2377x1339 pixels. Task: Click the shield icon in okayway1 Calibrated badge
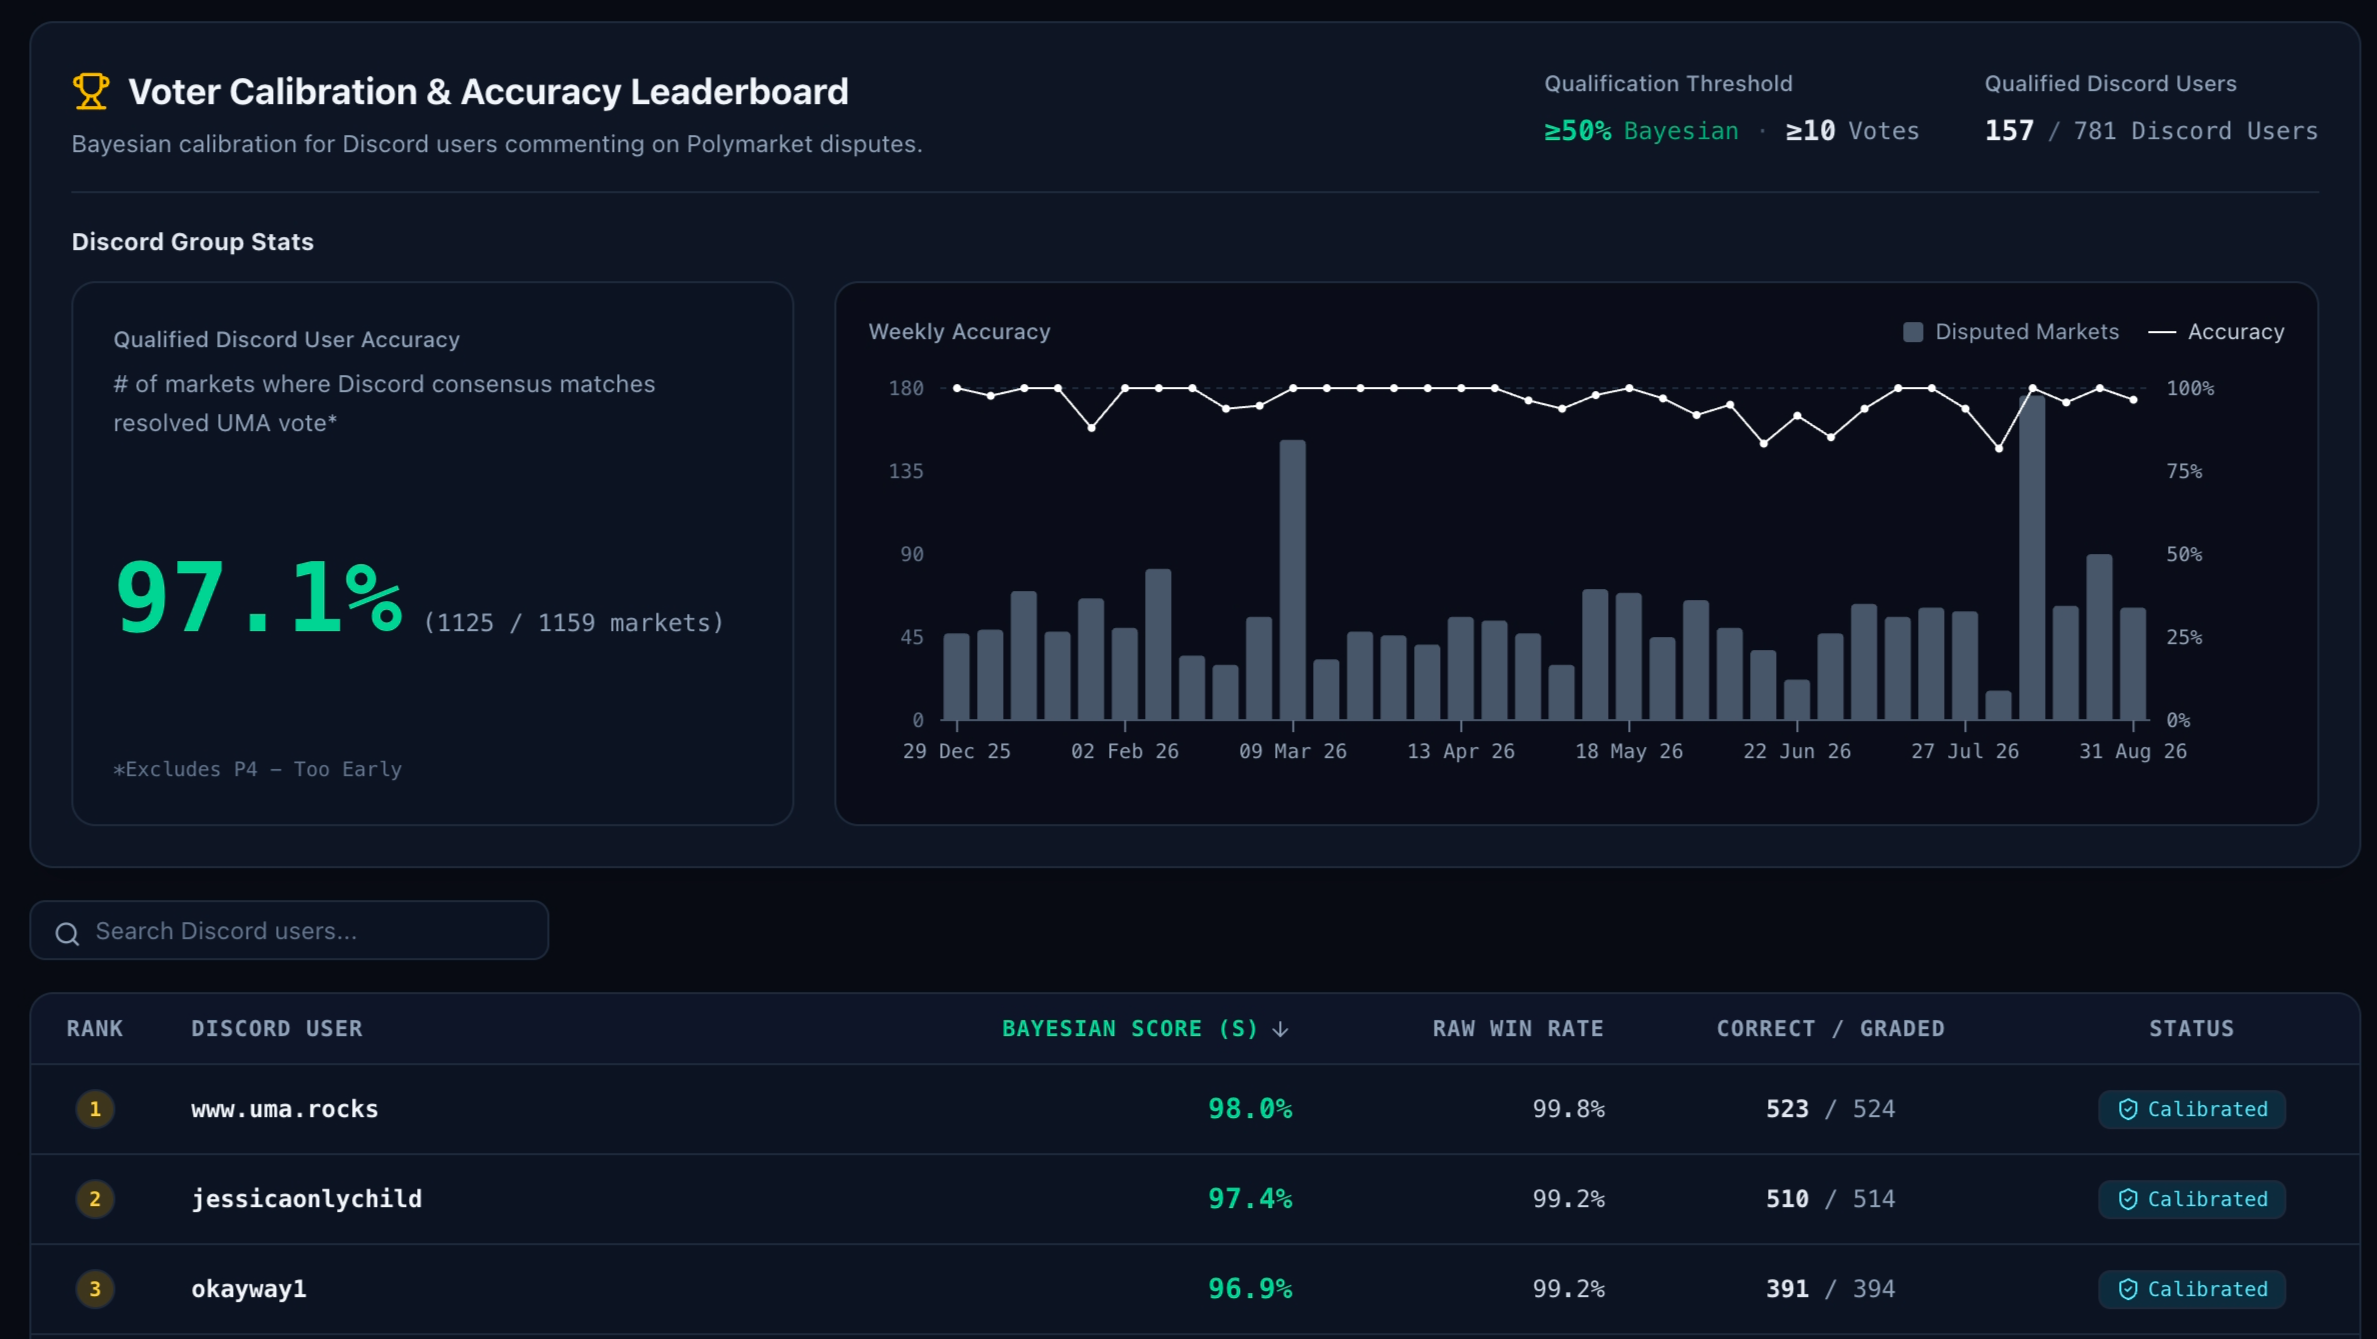coord(2128,1289)
